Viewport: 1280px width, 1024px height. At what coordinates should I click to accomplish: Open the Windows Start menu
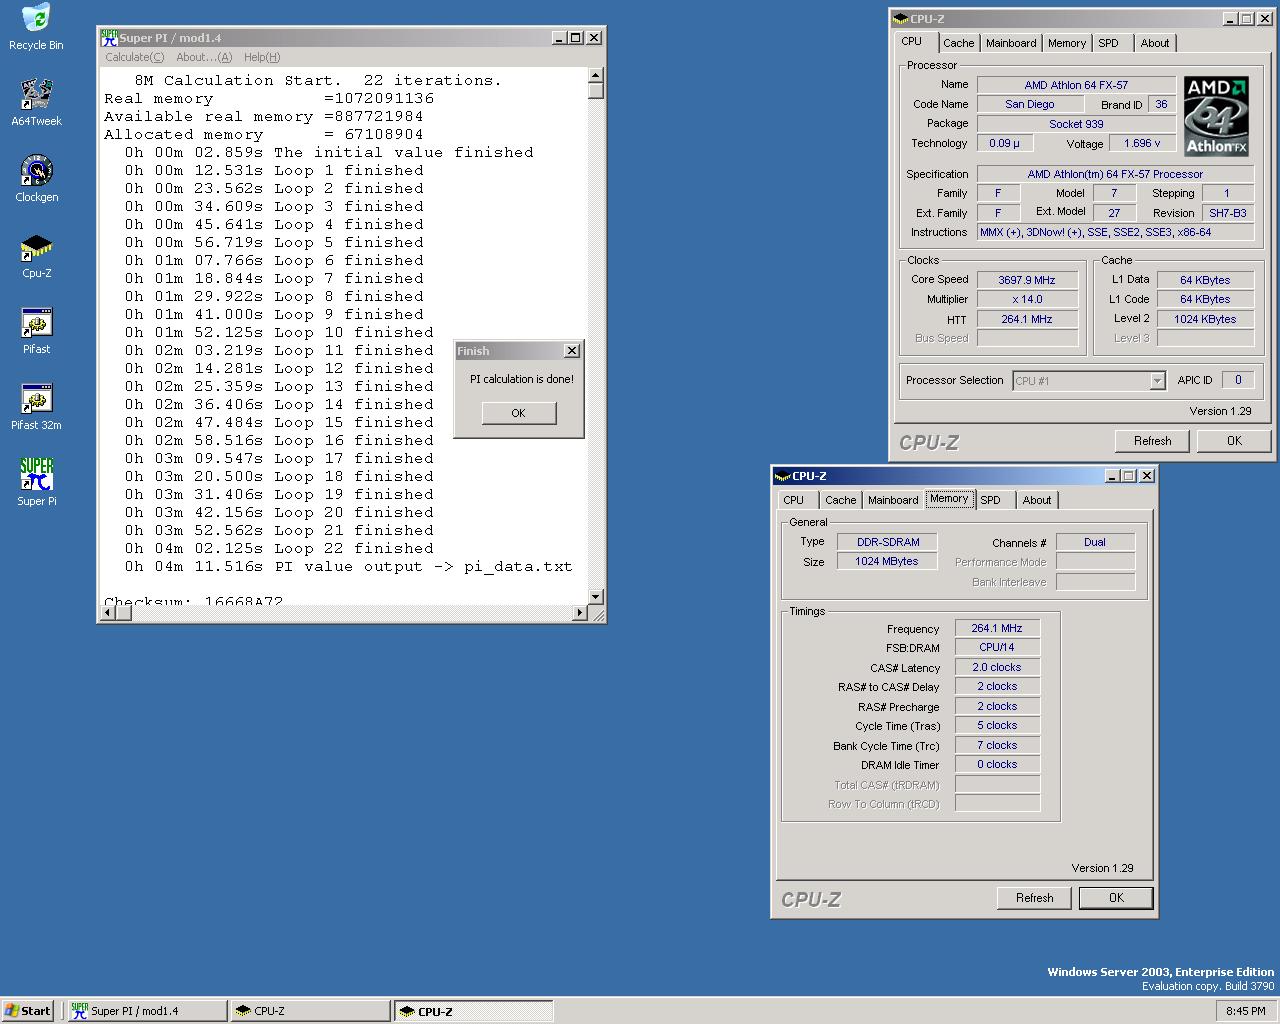[x=28, y=1011]
